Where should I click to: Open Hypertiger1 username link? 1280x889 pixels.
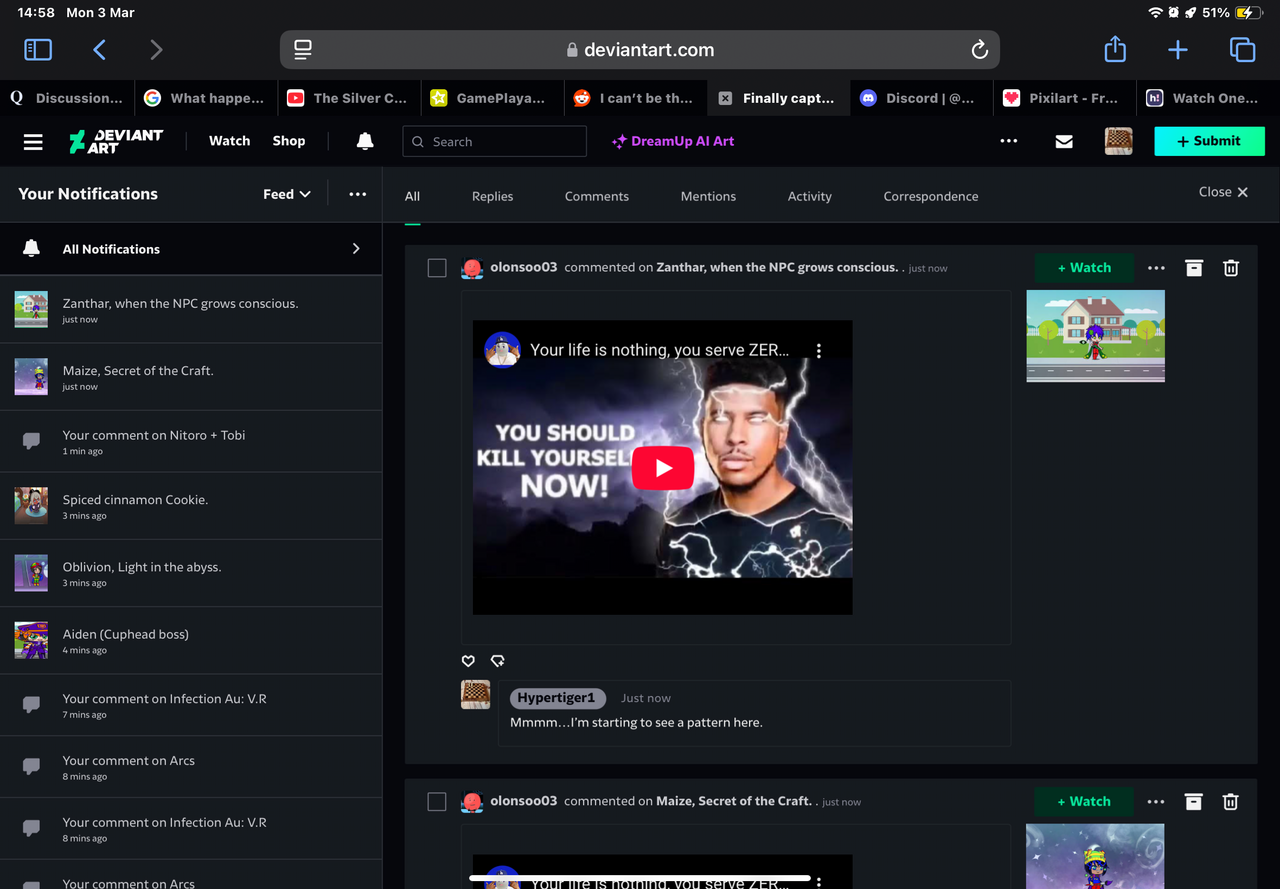click(x=556, y=698)
